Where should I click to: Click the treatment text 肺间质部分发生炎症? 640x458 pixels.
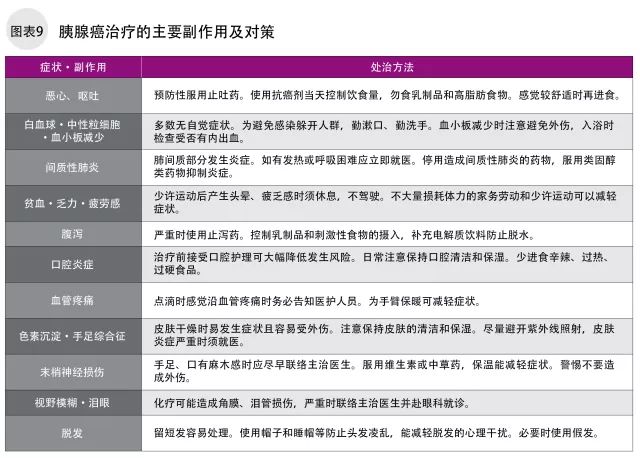pyautogui.click(x=202, y=160)
